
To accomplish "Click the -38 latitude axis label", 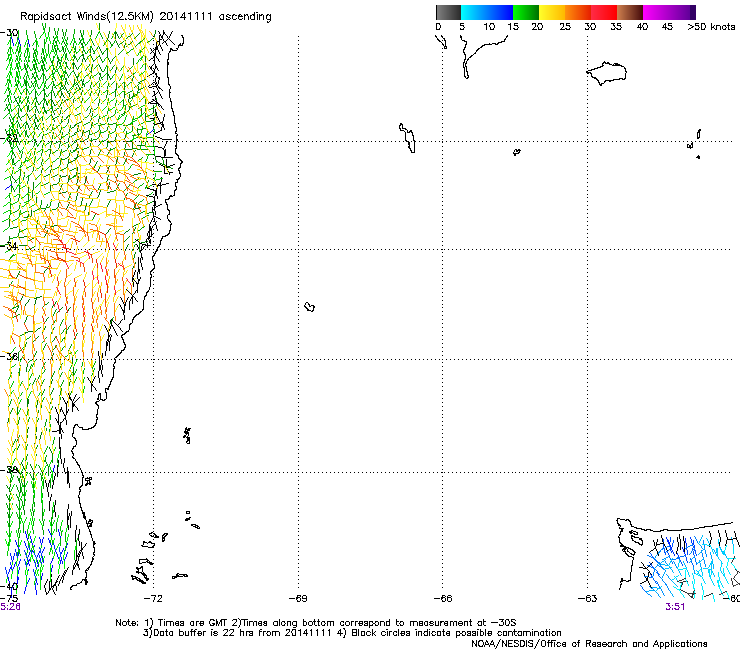I will tap(9, 469).
